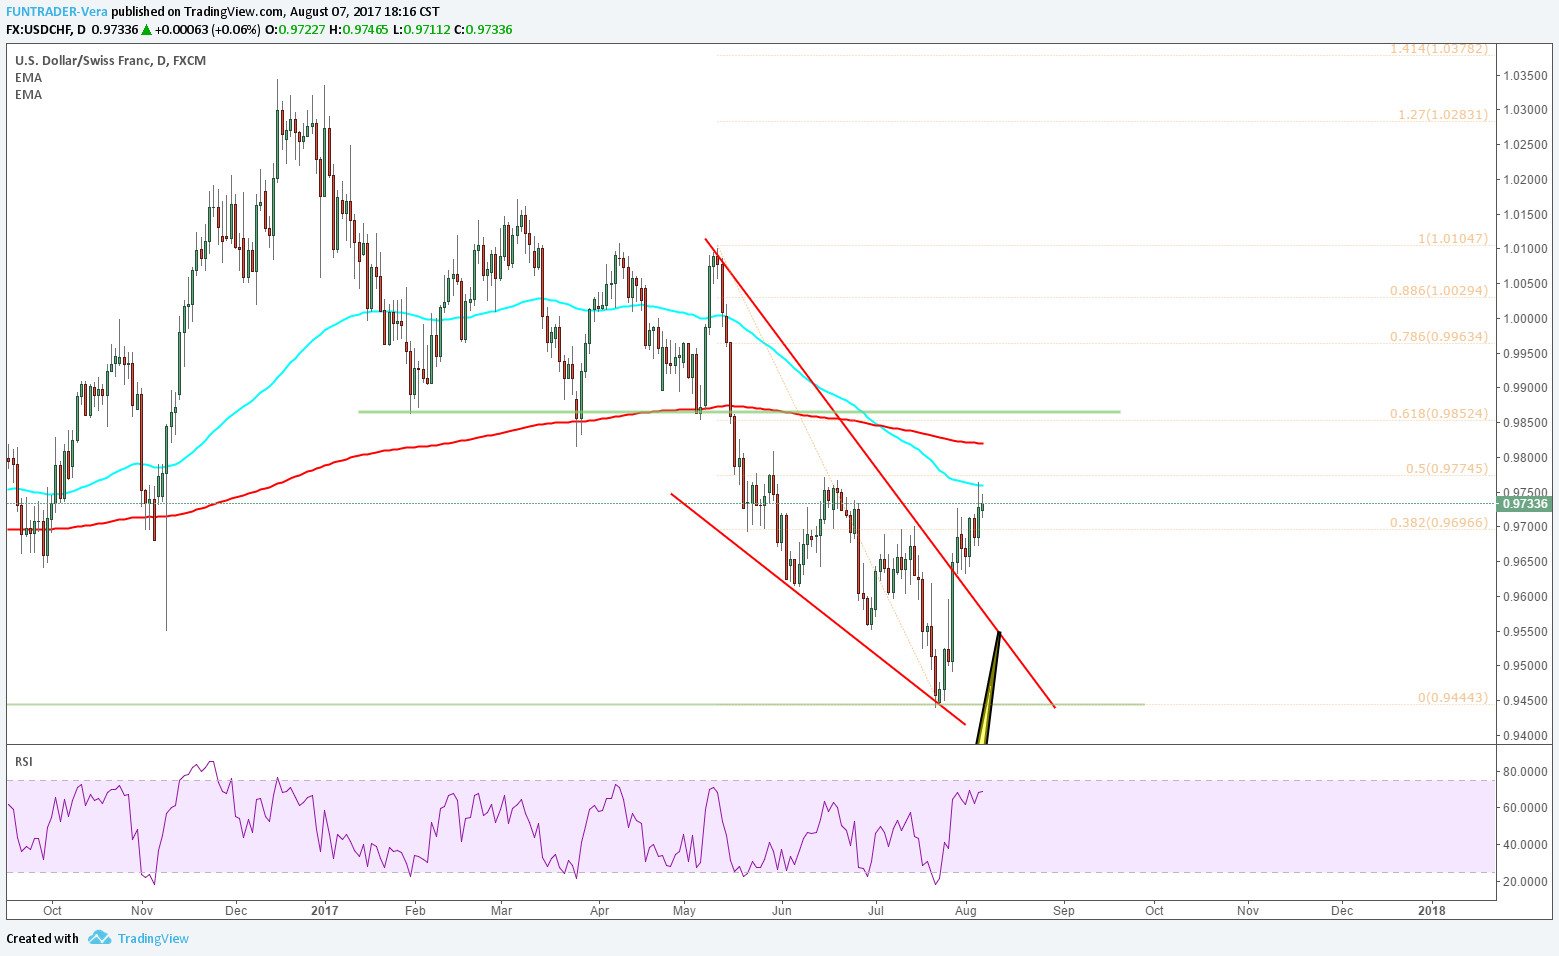Click the Jul label on the time axis
The width and height of the screenshot is (1559, 956).
coord(876,910)
